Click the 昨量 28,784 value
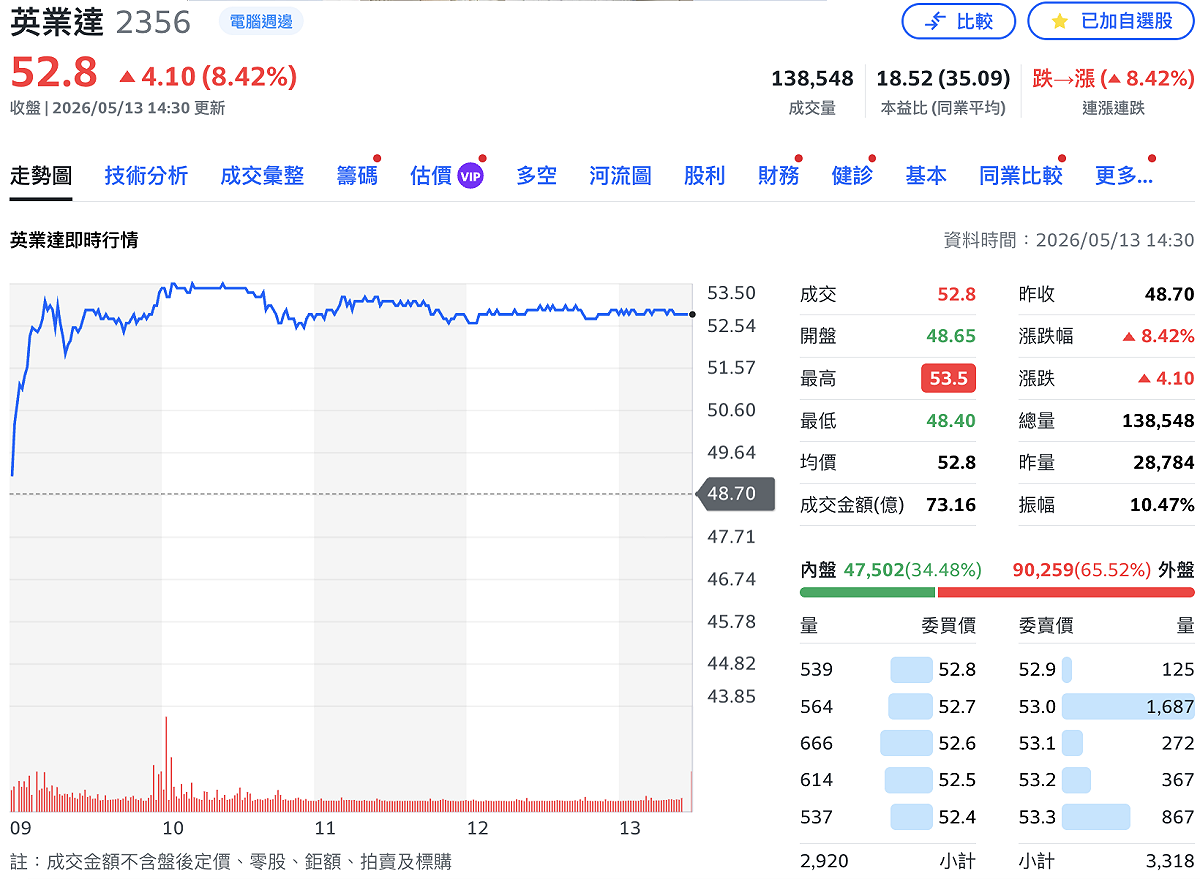This screenshot has height=879, width=1200. 1165,463
